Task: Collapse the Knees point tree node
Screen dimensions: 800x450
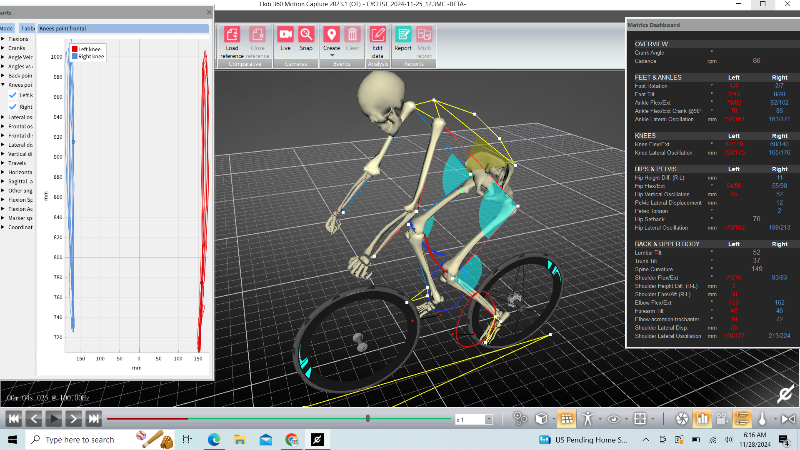Action: pyautogui.click(x=4, y=84)
